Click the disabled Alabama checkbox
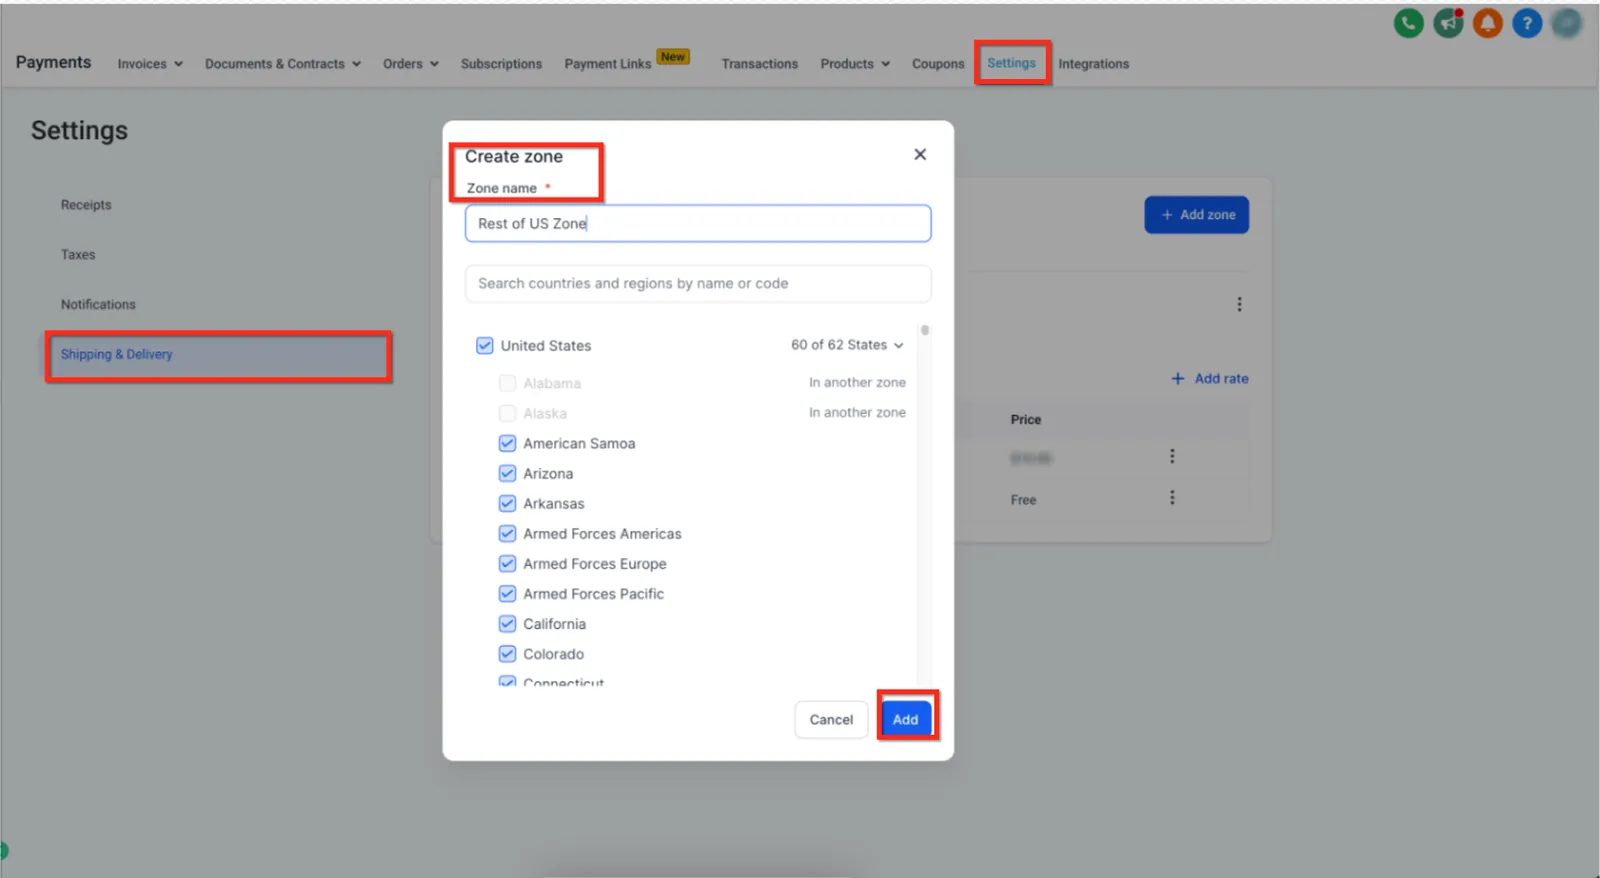Viewport: 1600px width, 878px height. pyautogui.click(x=507, y=383)
